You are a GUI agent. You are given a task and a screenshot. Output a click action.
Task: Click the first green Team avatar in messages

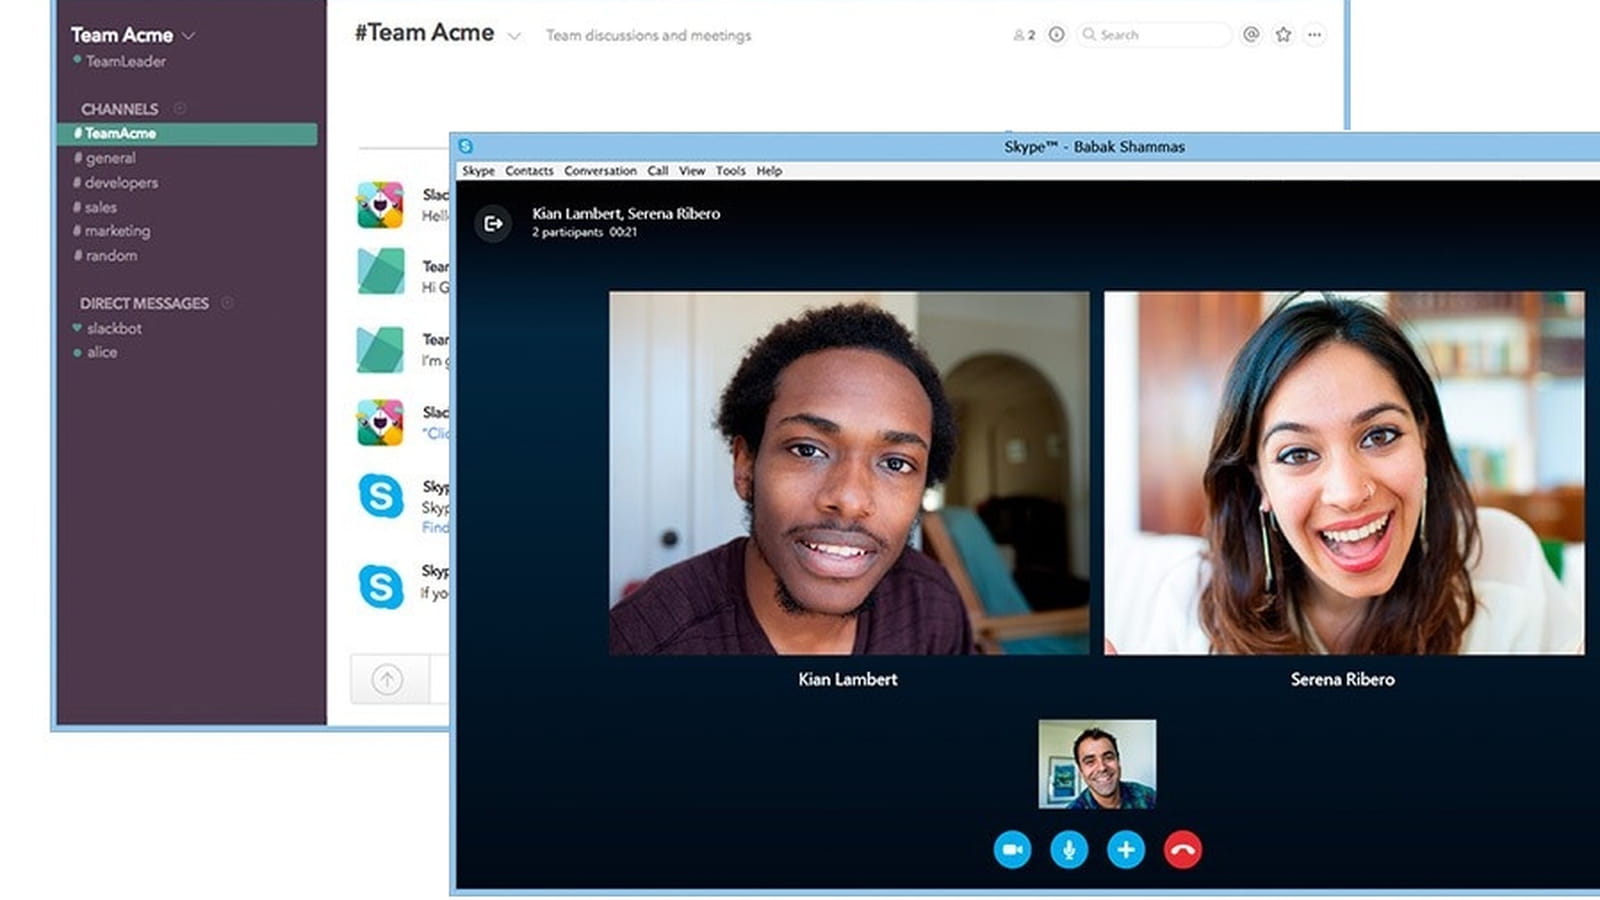(381, 271)
